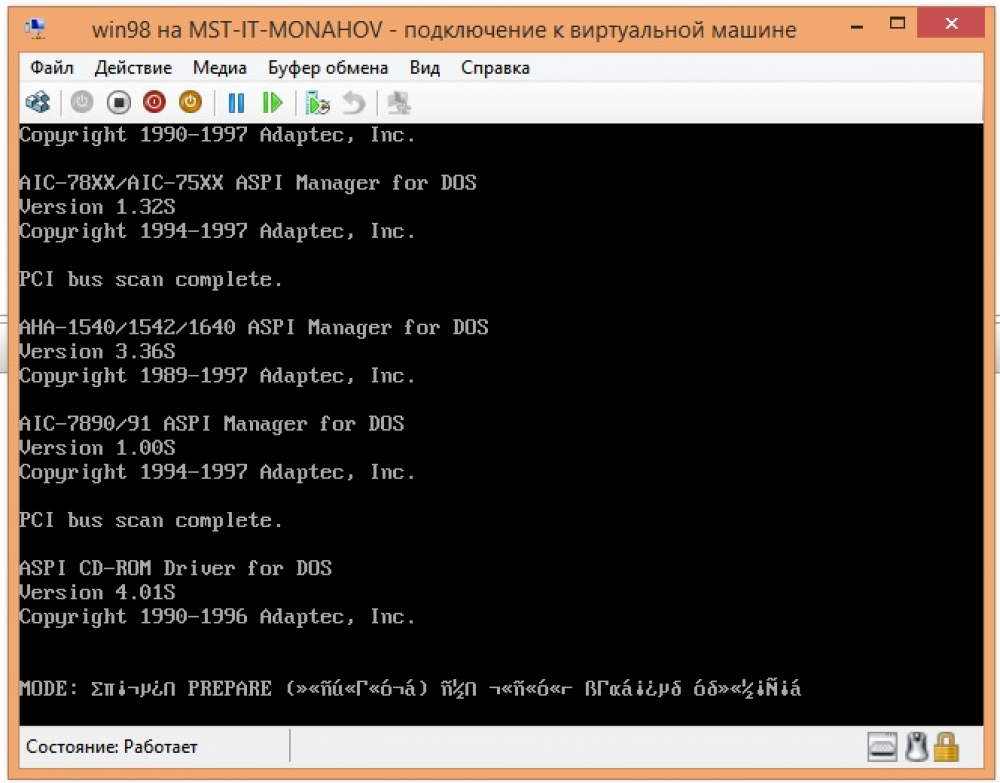The image size is (1000, 783).
Task: Click the grey Start power icon
Action: point(82,102)
